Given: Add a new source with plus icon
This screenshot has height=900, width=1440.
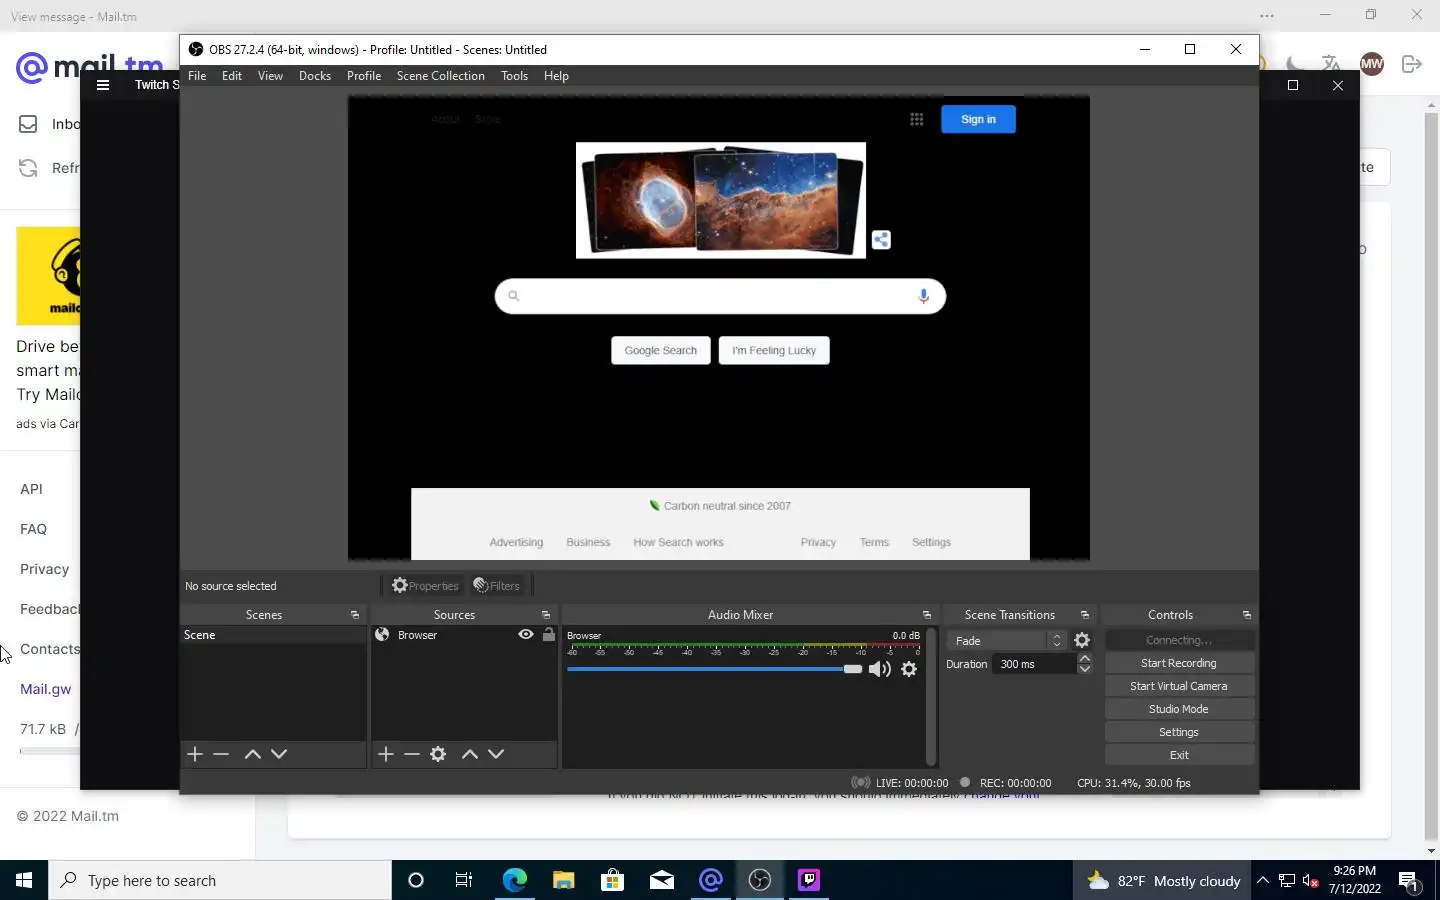Looking at the screenshot, I should coord(386,754).
